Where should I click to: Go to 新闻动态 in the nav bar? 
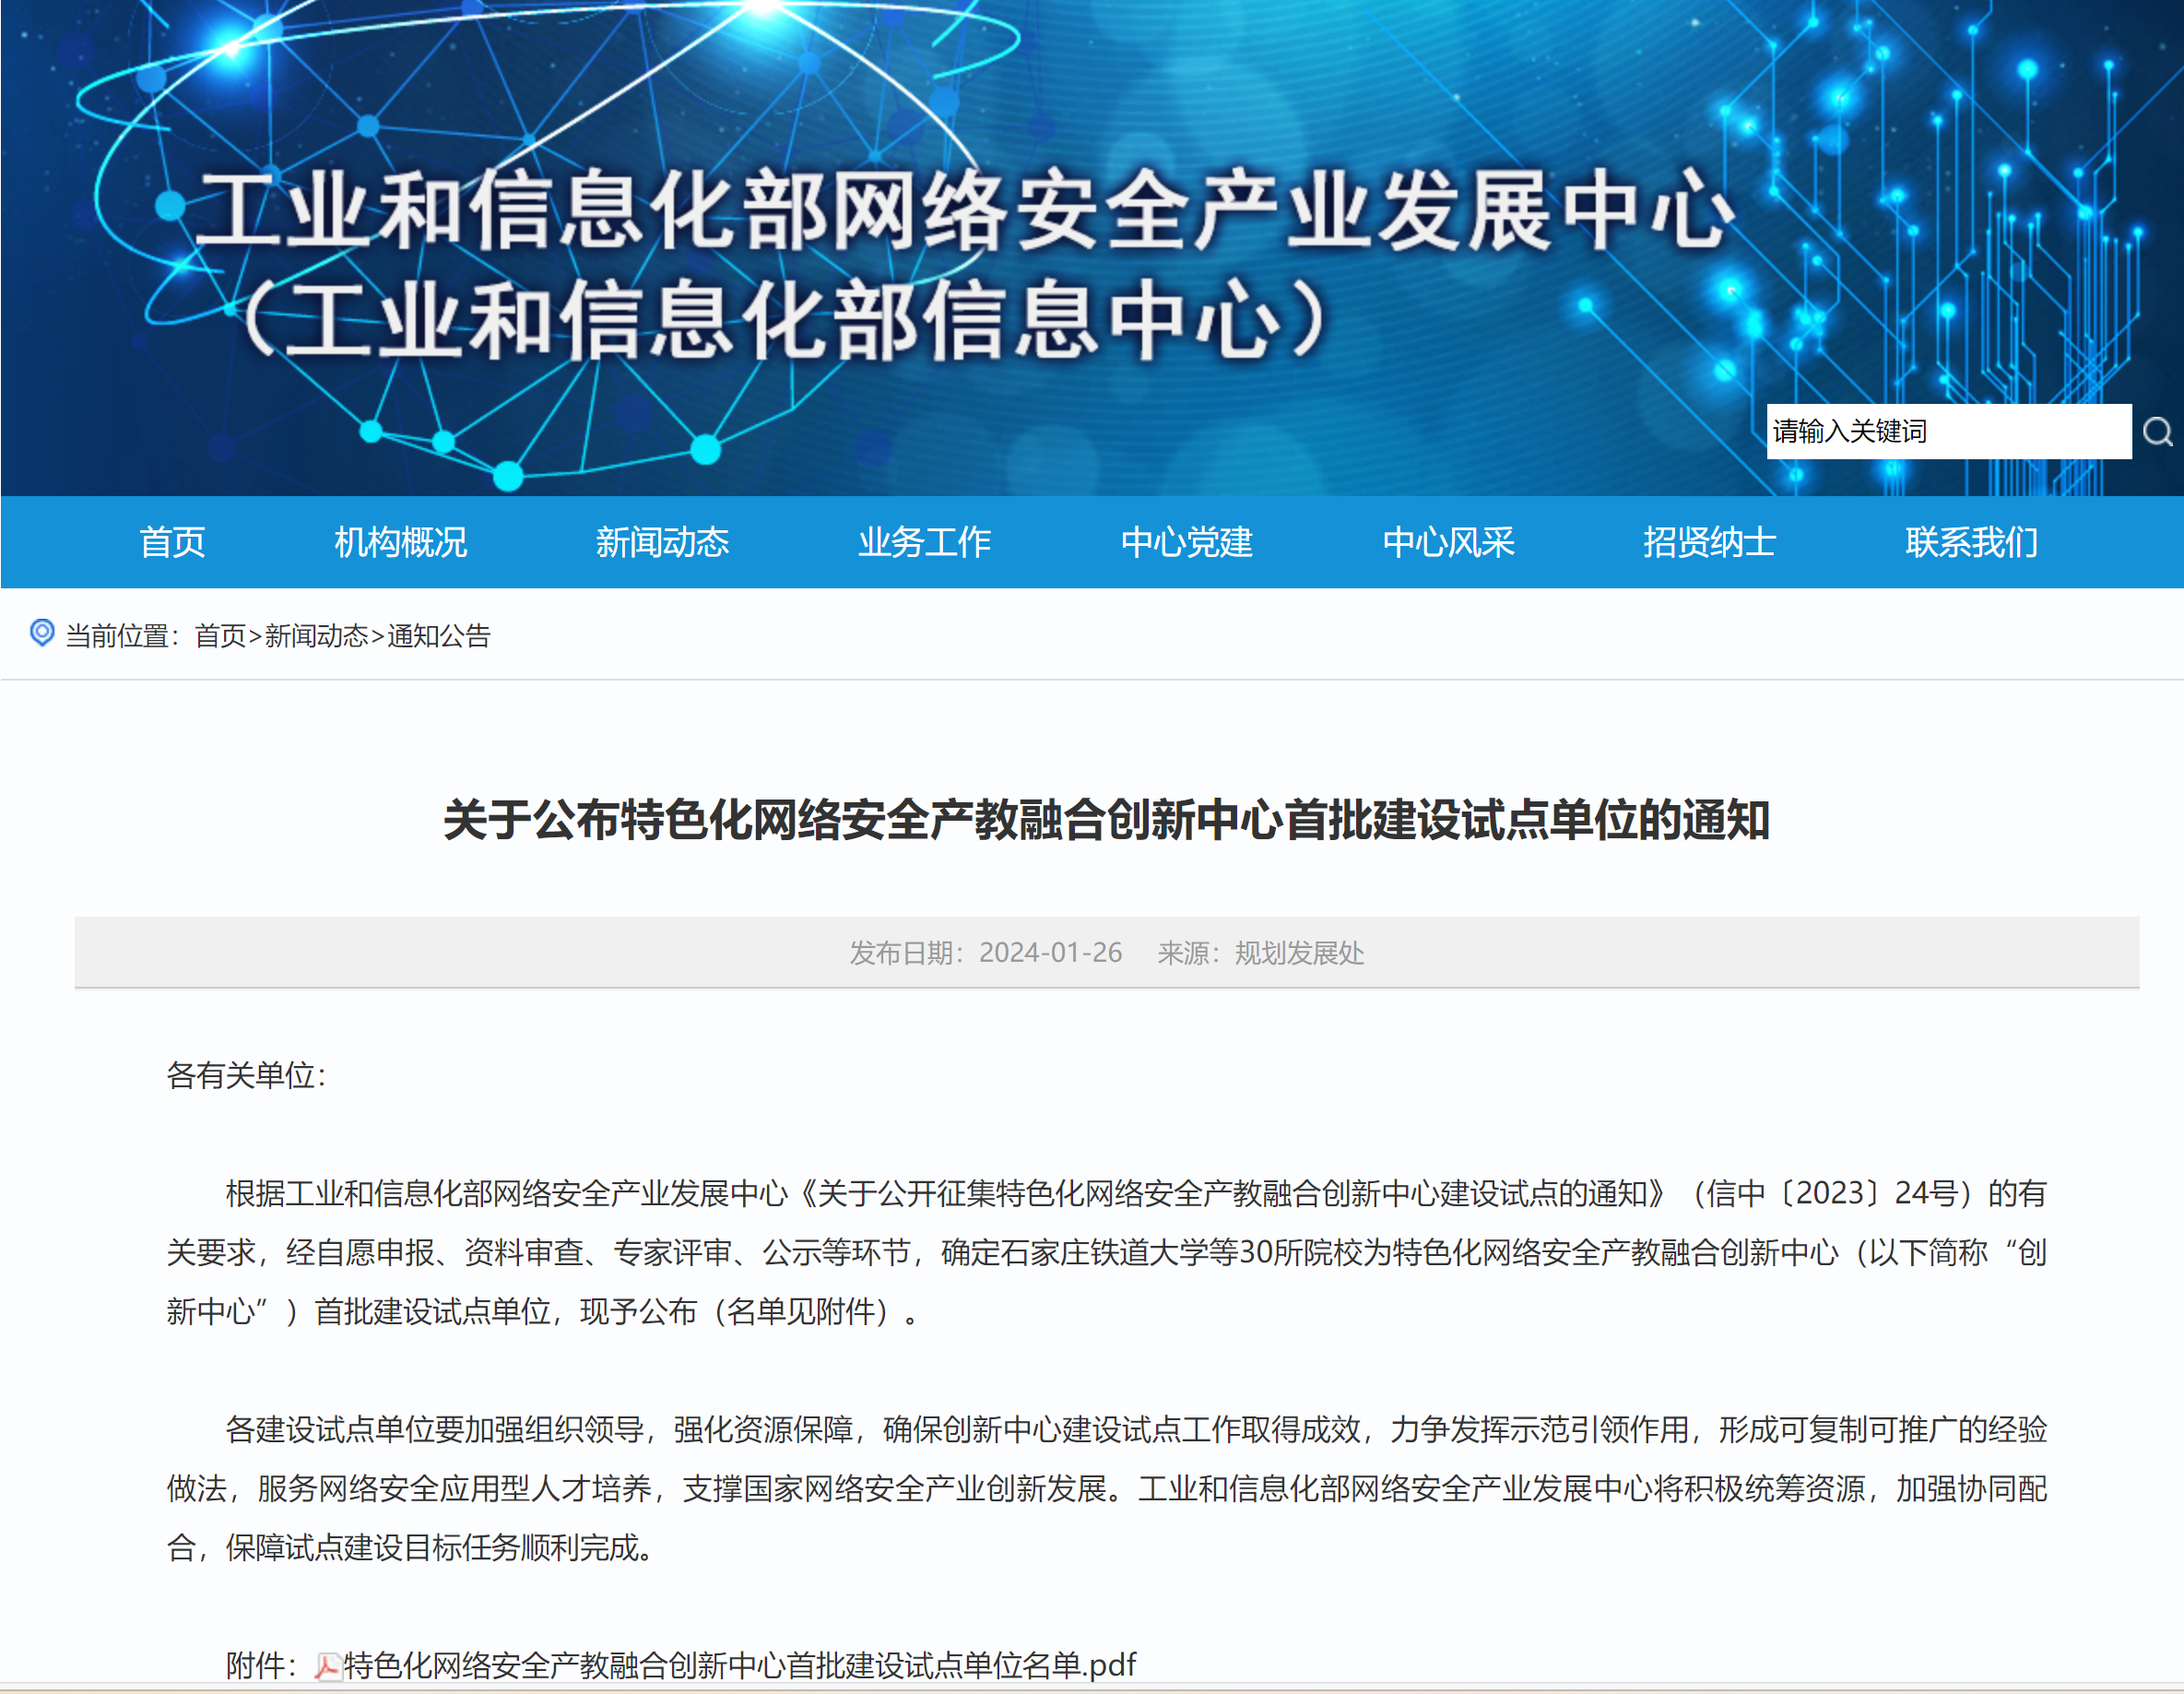click(662, 542)
